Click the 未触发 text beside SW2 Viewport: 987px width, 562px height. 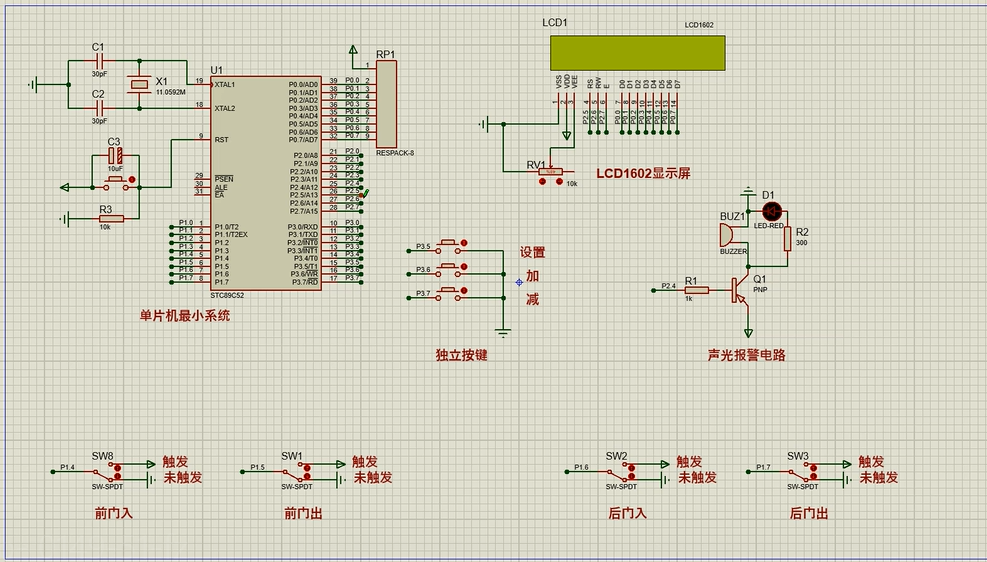coord(697,478)
